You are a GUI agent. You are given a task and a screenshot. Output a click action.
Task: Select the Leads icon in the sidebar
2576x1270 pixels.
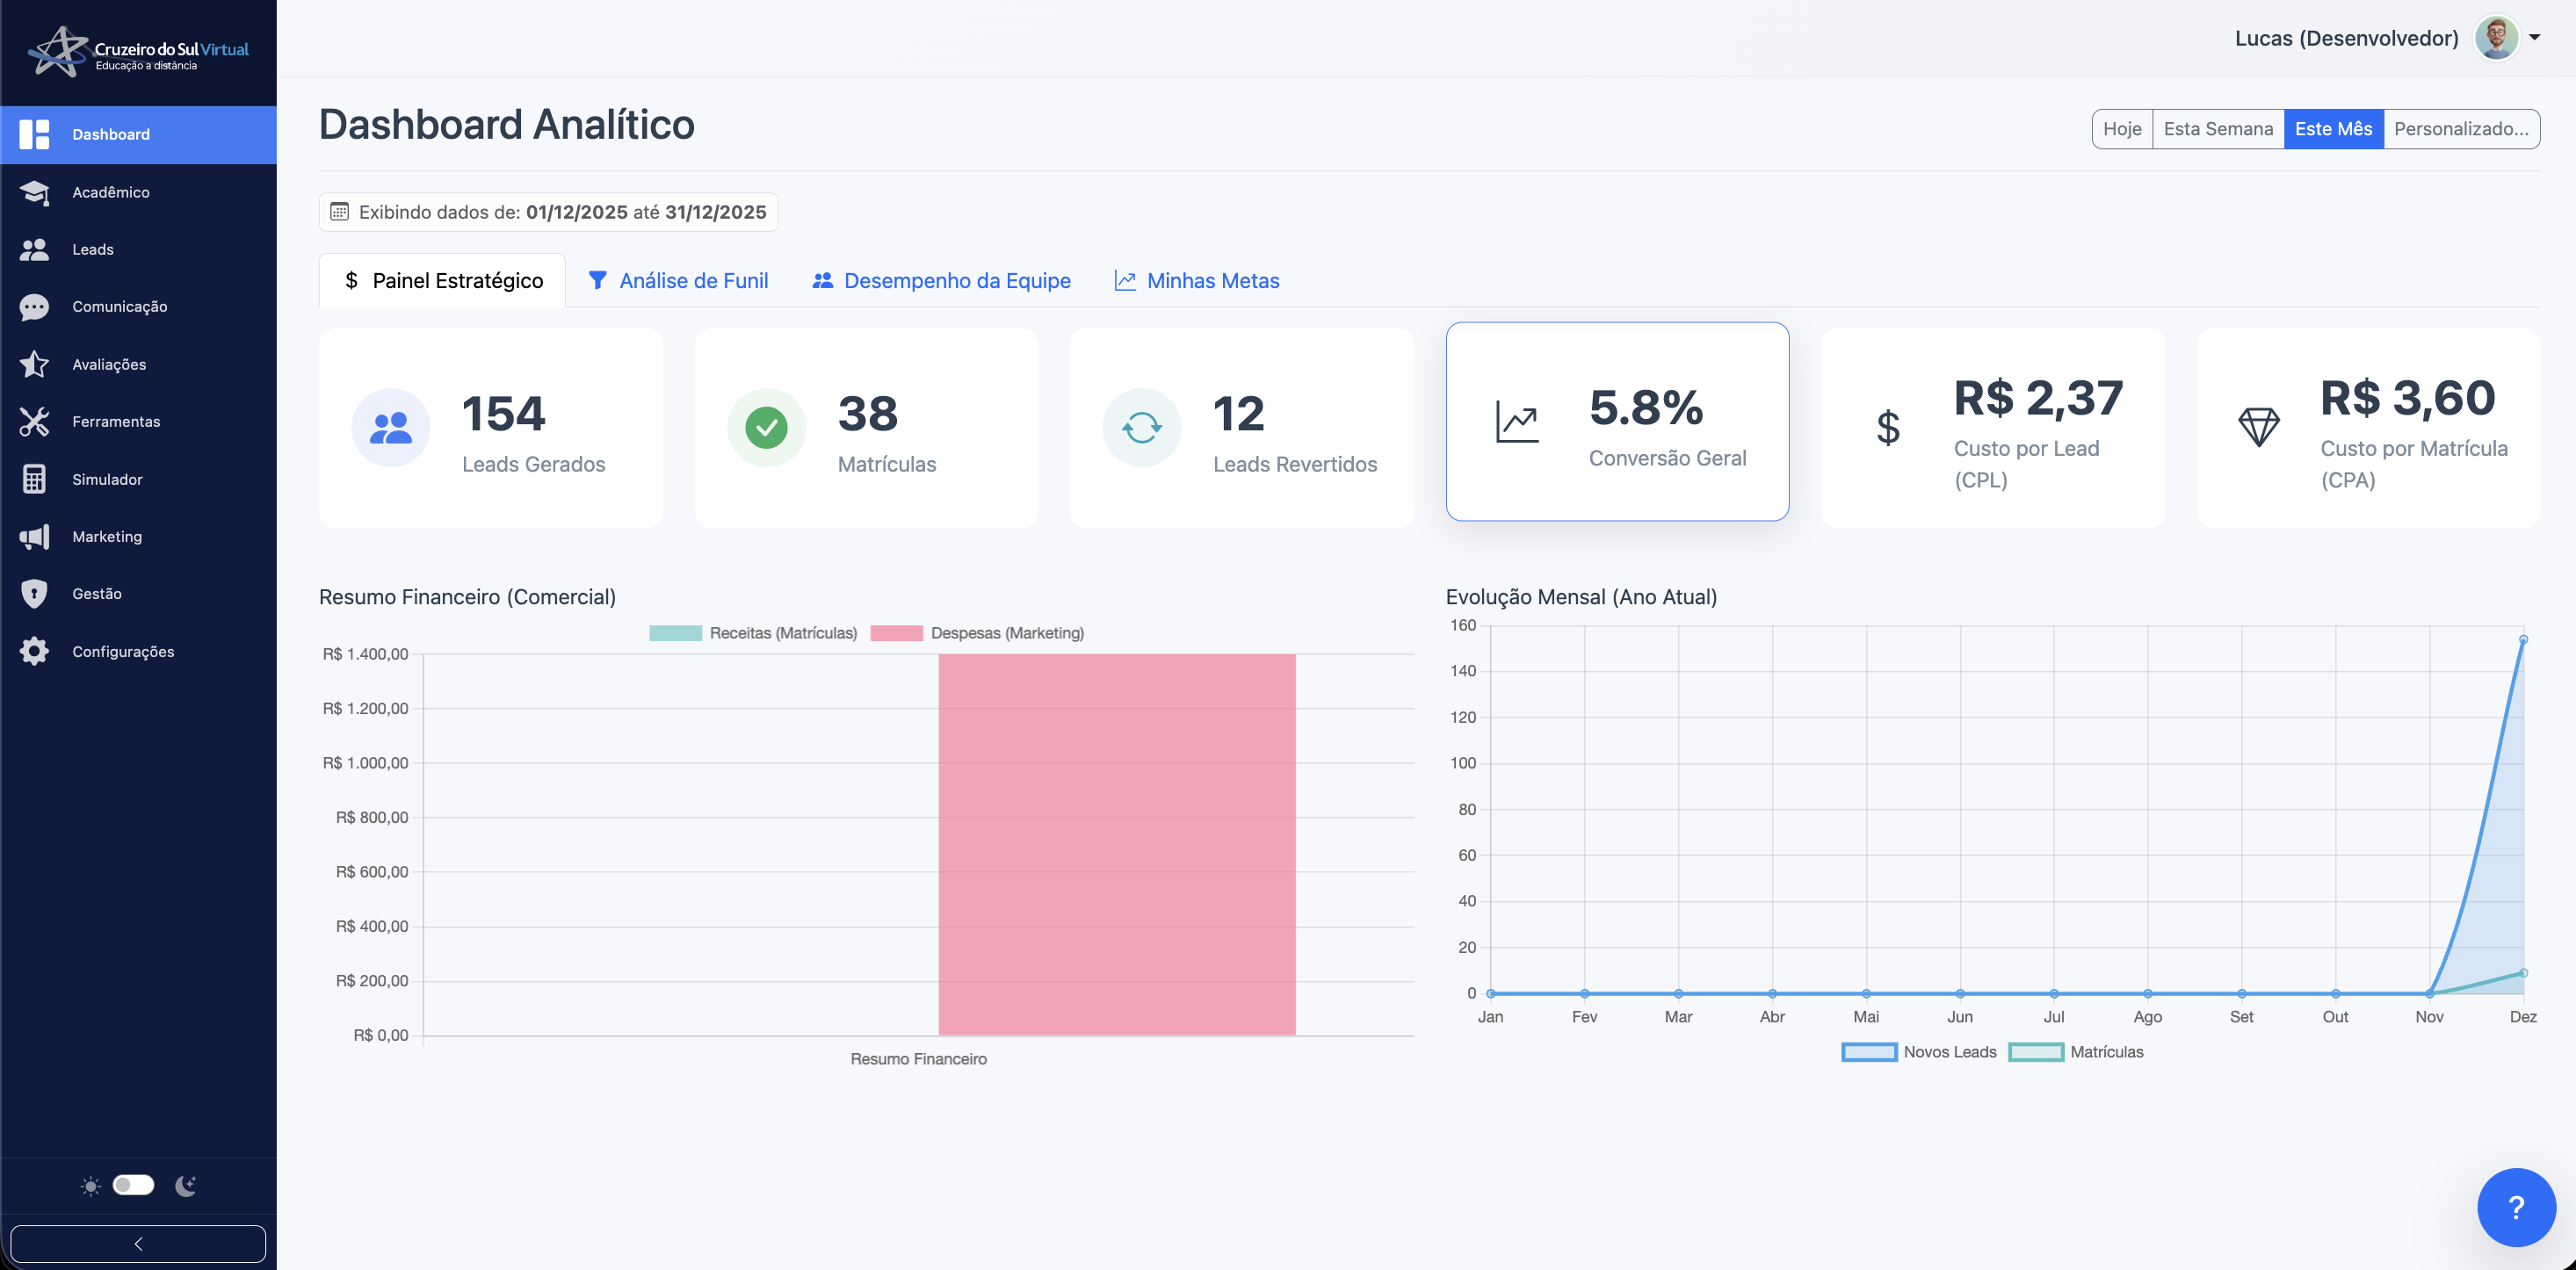pyautogui.click(x=35, y=249)
